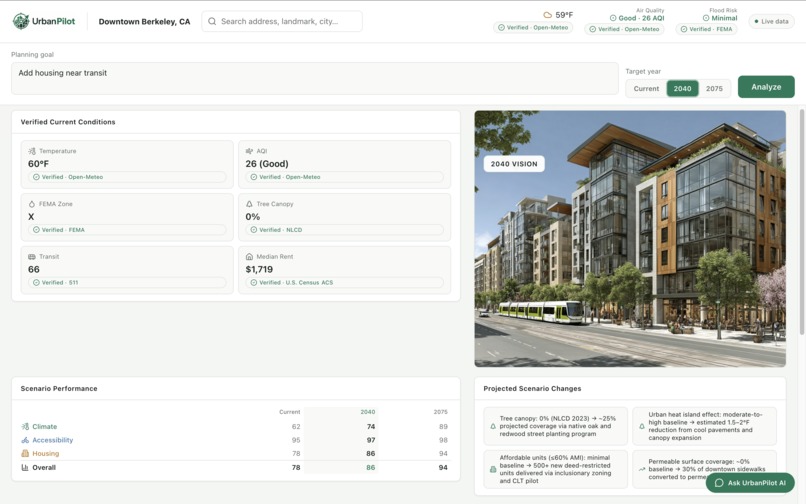
Task: Click the Verified Current Conditions heading
Action: tap(68, 122)
